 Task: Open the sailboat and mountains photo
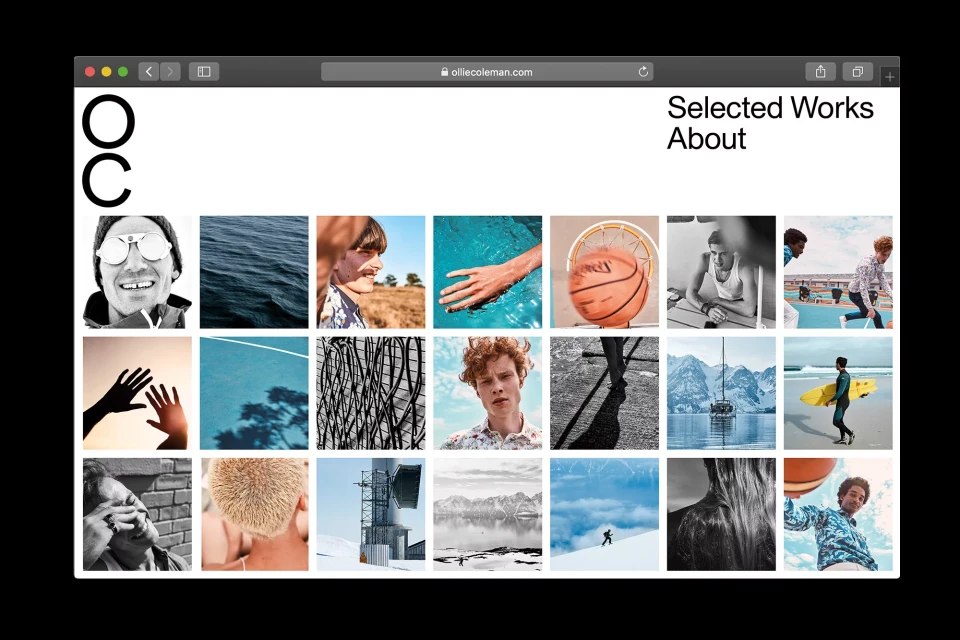pyautogui.click(x=721, y=393)
